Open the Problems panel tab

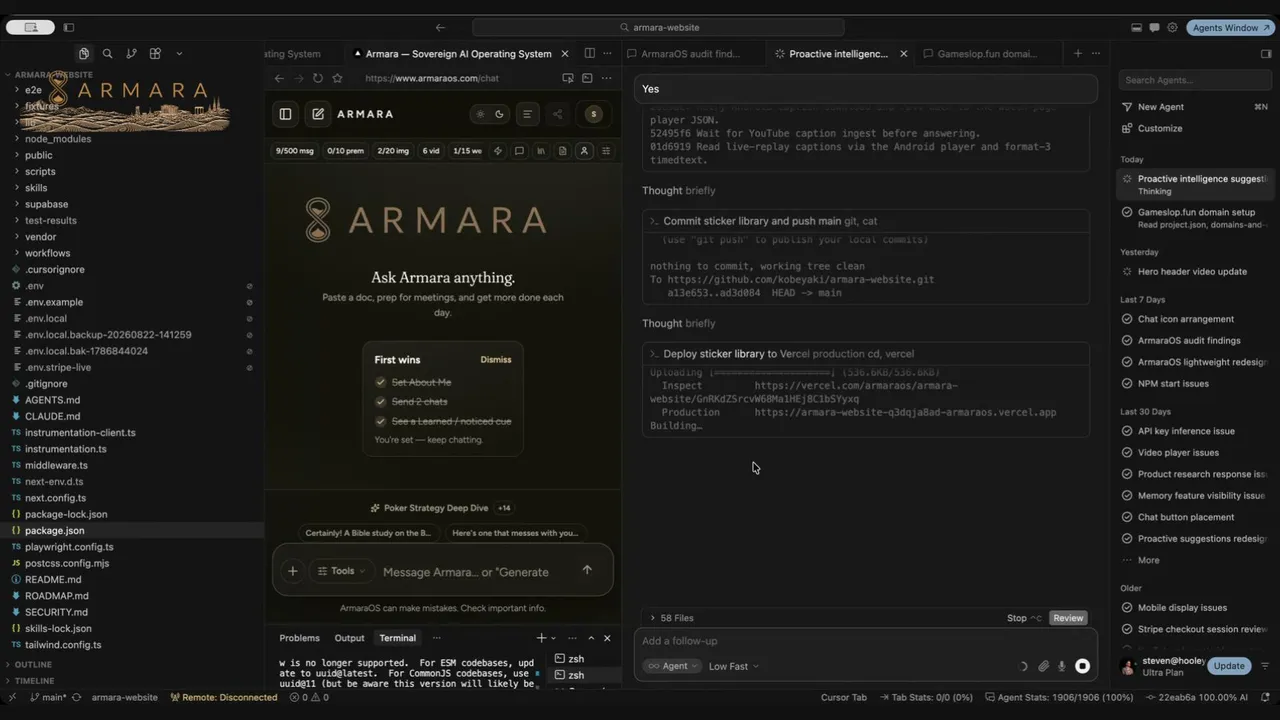pos(299,638)
